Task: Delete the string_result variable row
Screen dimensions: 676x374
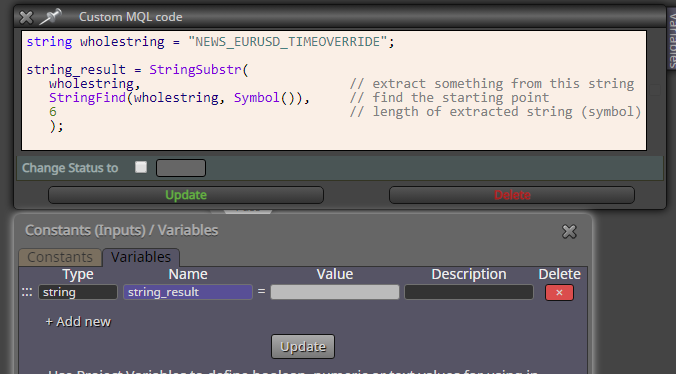Action: point(559,293)
